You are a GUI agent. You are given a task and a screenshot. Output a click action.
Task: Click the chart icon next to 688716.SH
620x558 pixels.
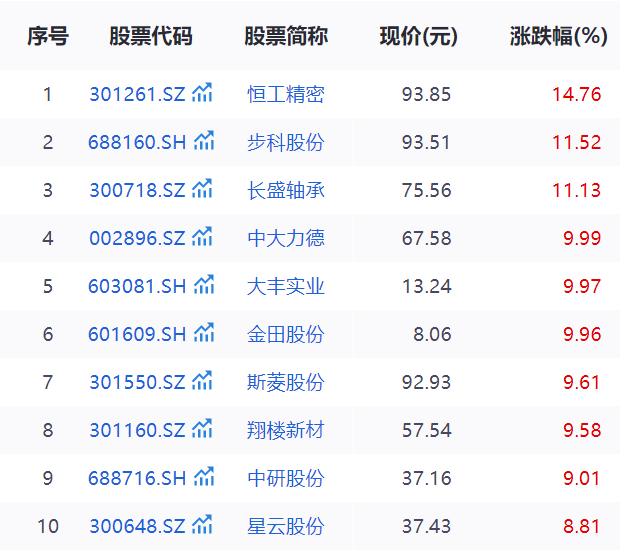(x=203, y=478)
